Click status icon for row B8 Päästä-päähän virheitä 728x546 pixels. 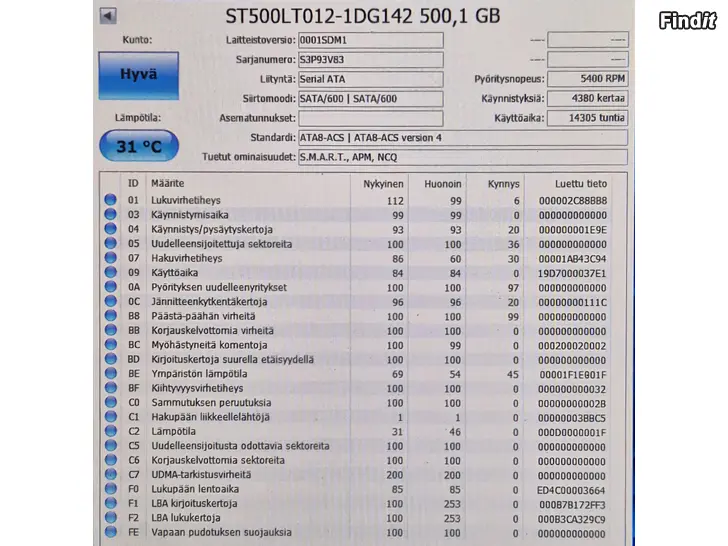coord(110,315)
